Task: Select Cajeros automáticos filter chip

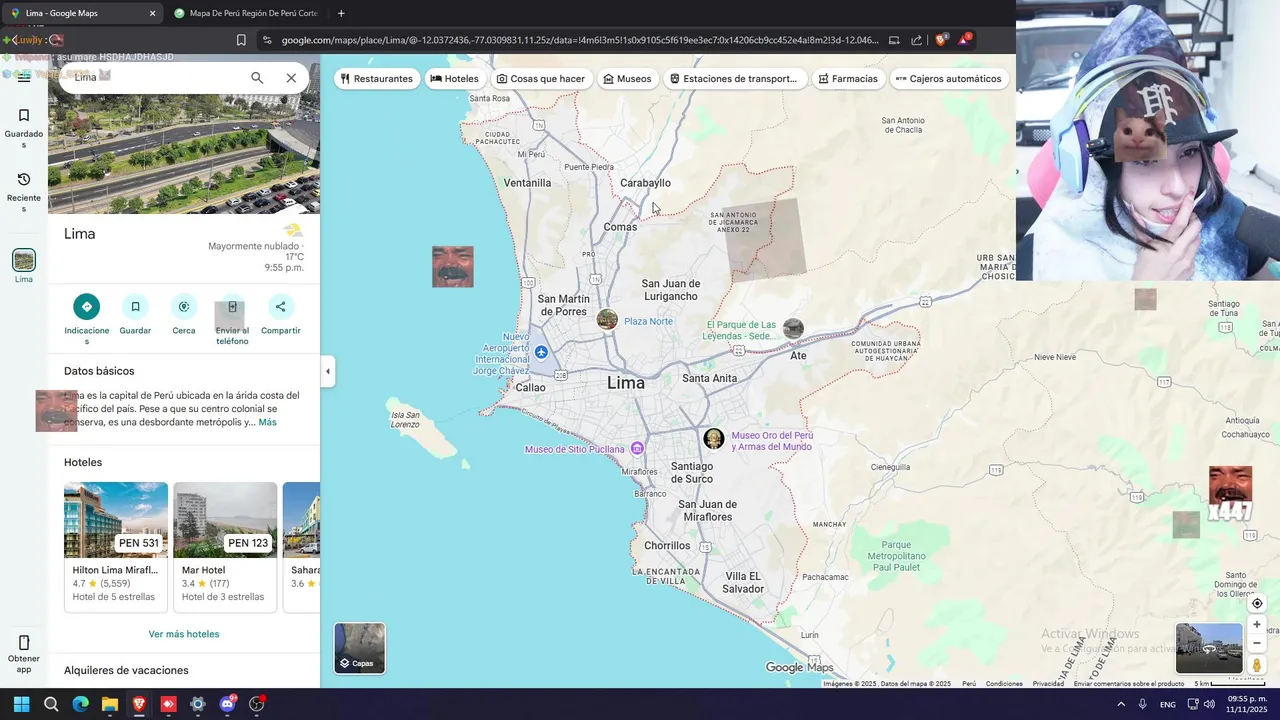Action: click(x=949, y=79)
